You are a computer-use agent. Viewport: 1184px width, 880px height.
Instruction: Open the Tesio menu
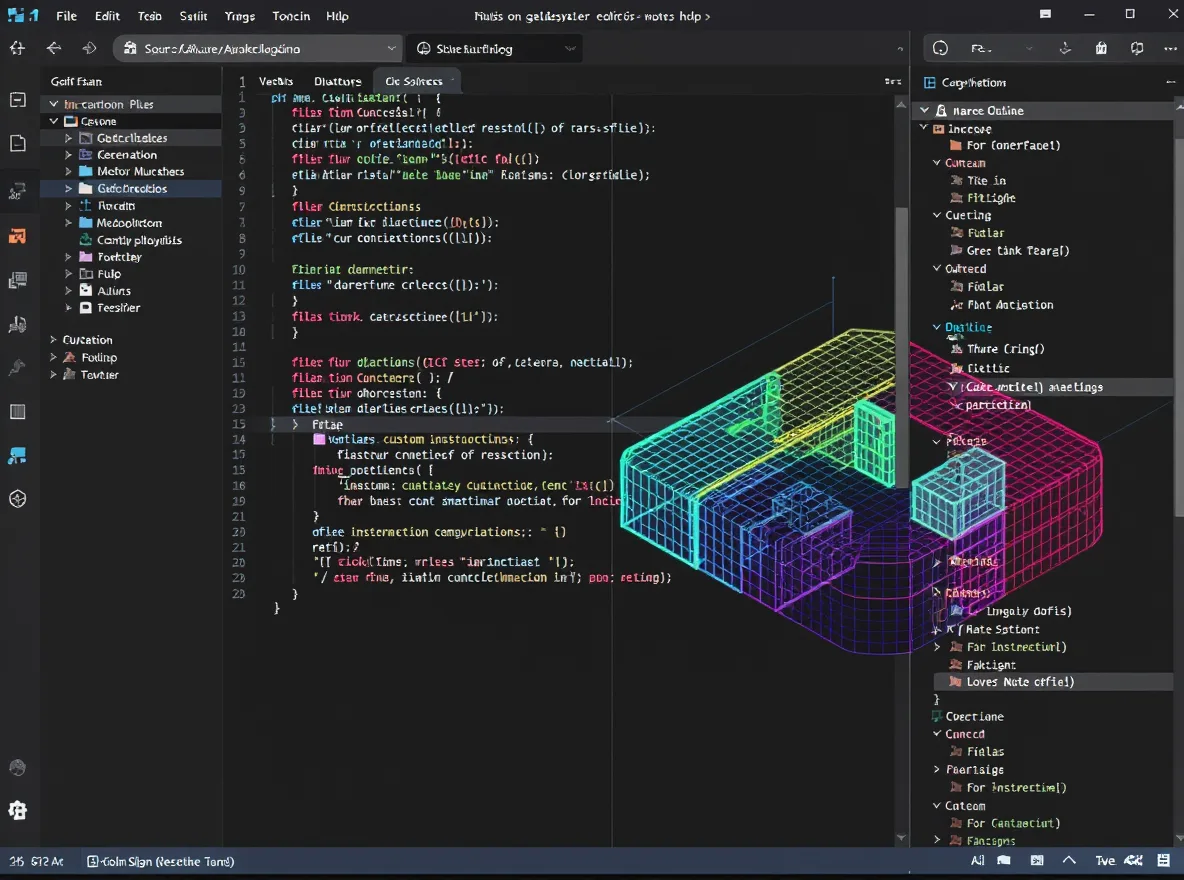[150, 16]
